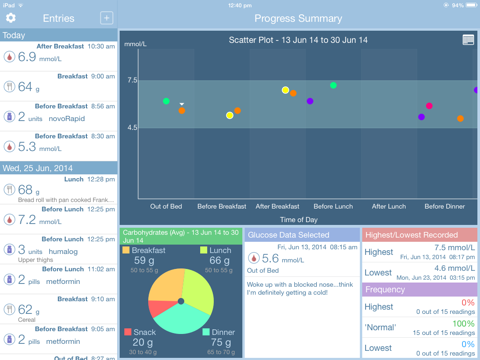Select the yellow Before Breakfast data point
This screenshot has width=480, height=360.
pyautogui.click(x=230, y=115)
